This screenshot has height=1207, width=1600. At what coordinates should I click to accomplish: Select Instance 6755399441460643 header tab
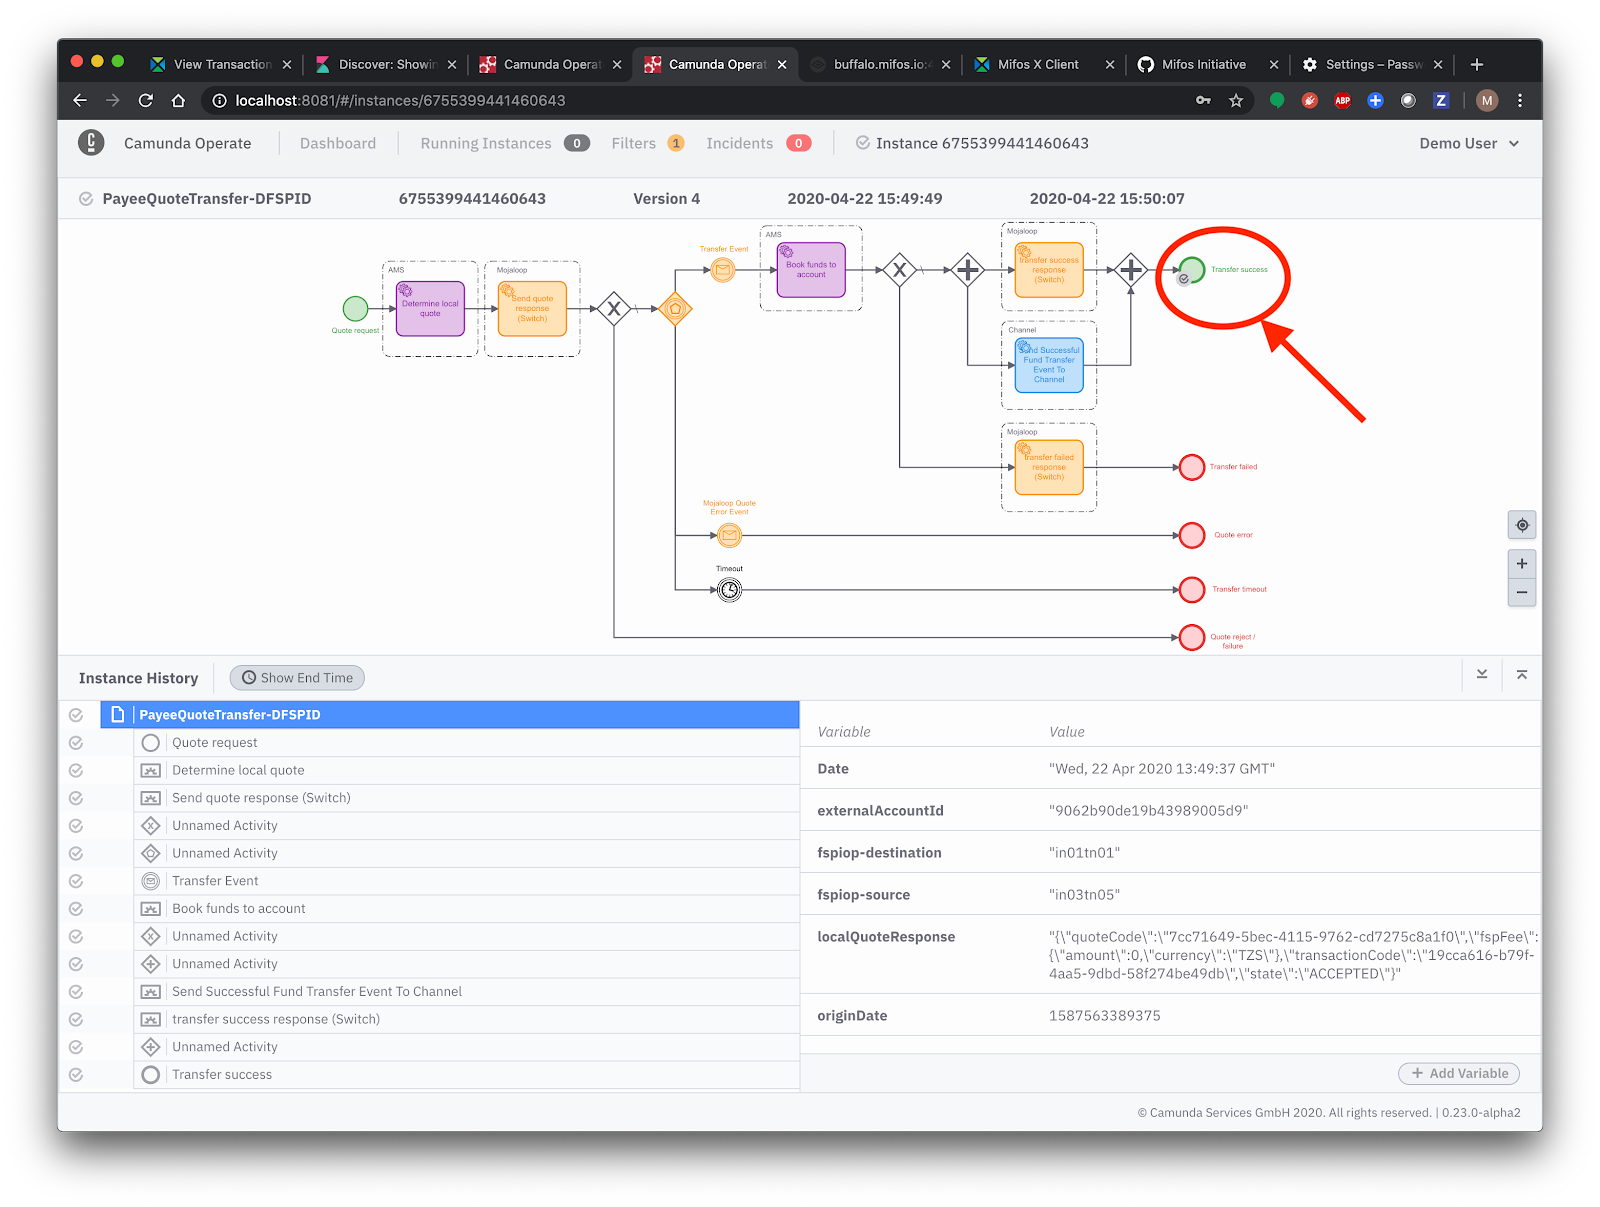(x=972, y=143)
